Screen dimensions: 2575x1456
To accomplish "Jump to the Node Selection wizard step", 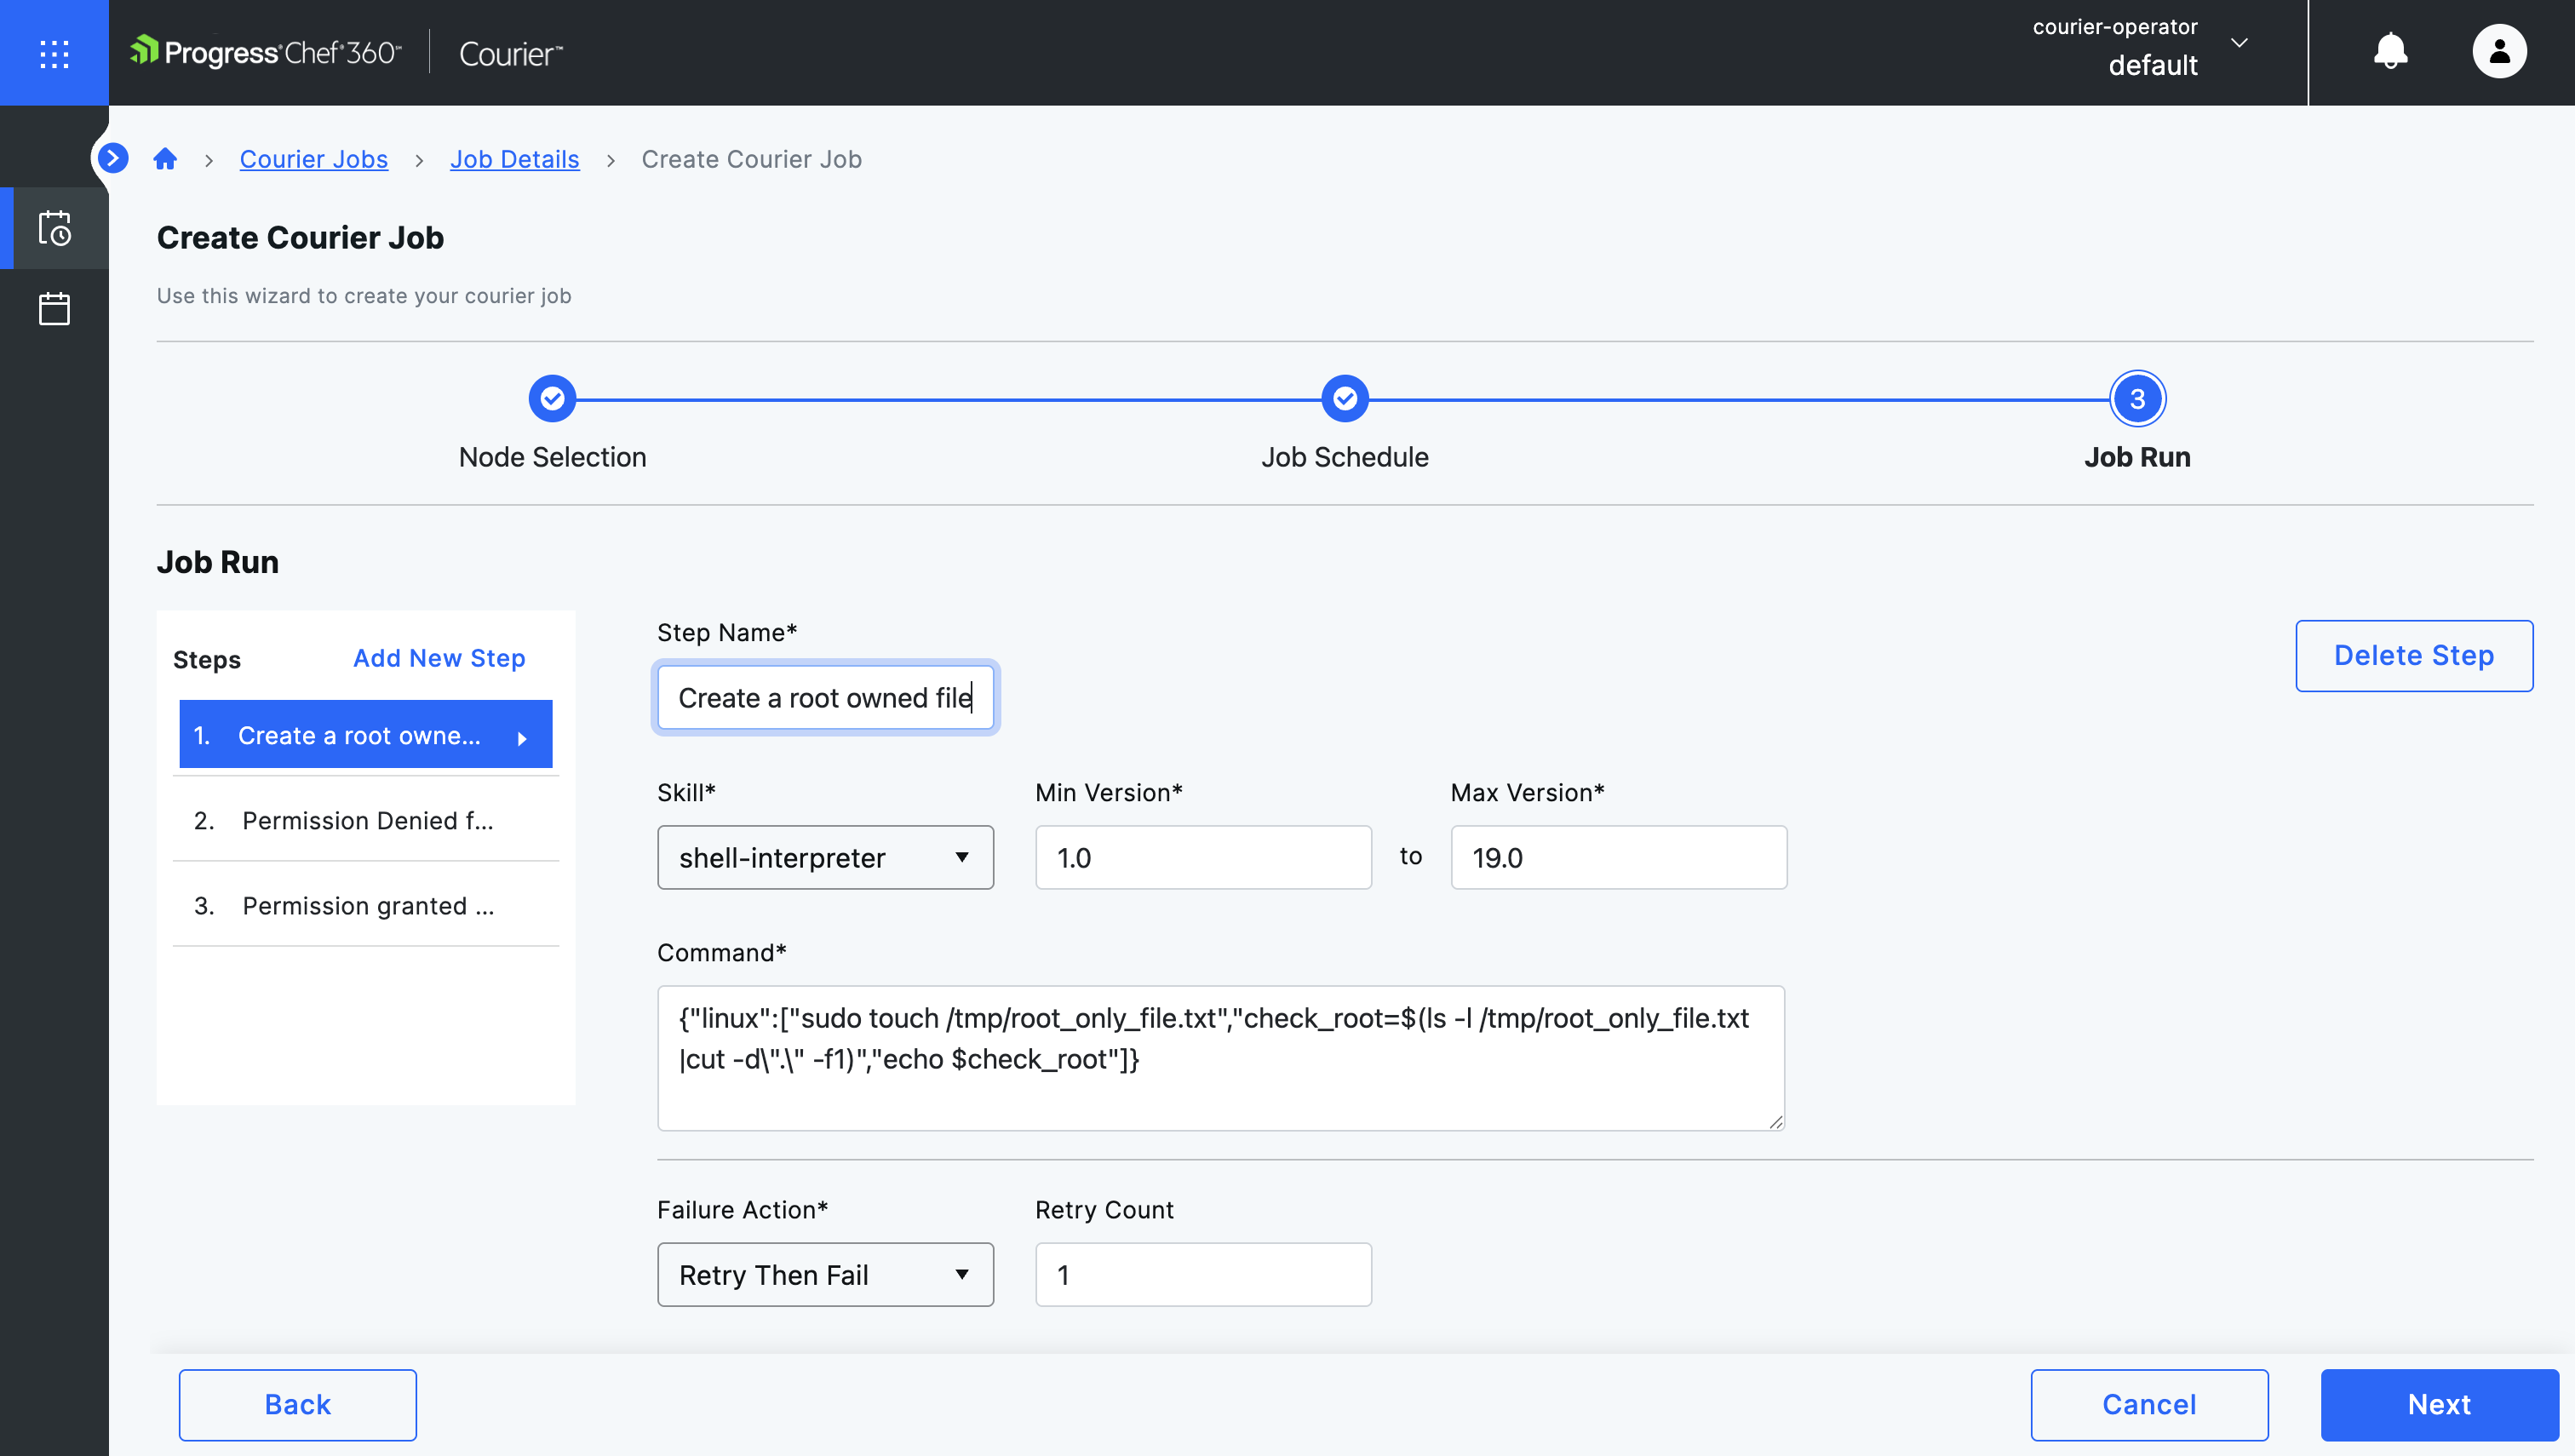I will click(552, 399).
